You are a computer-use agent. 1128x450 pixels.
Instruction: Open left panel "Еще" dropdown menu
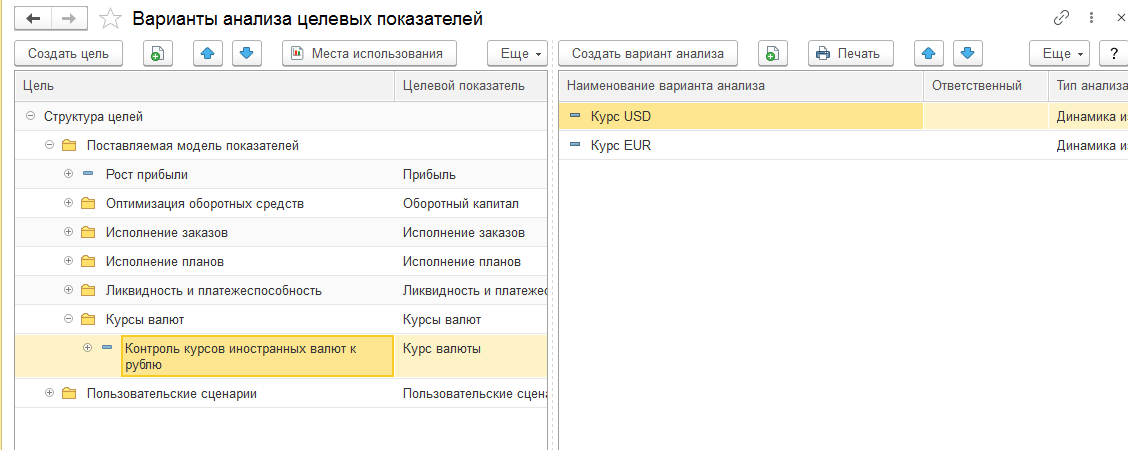coord(517,53)
